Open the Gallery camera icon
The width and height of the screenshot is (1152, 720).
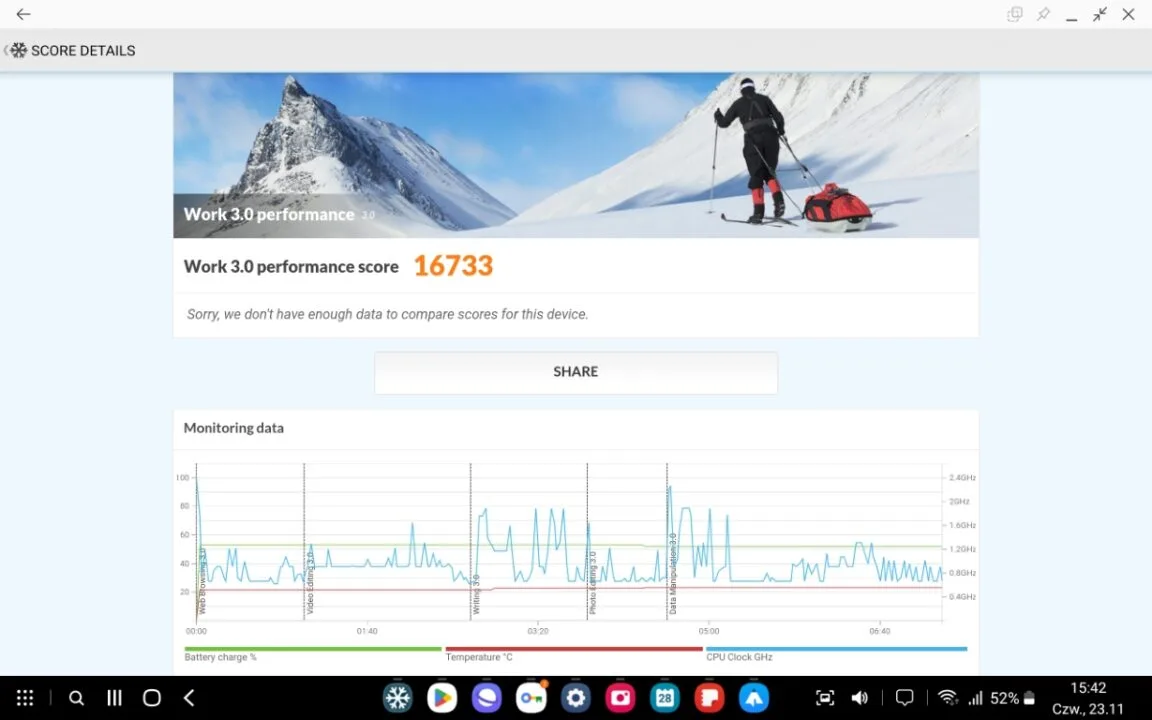(620, 697)
